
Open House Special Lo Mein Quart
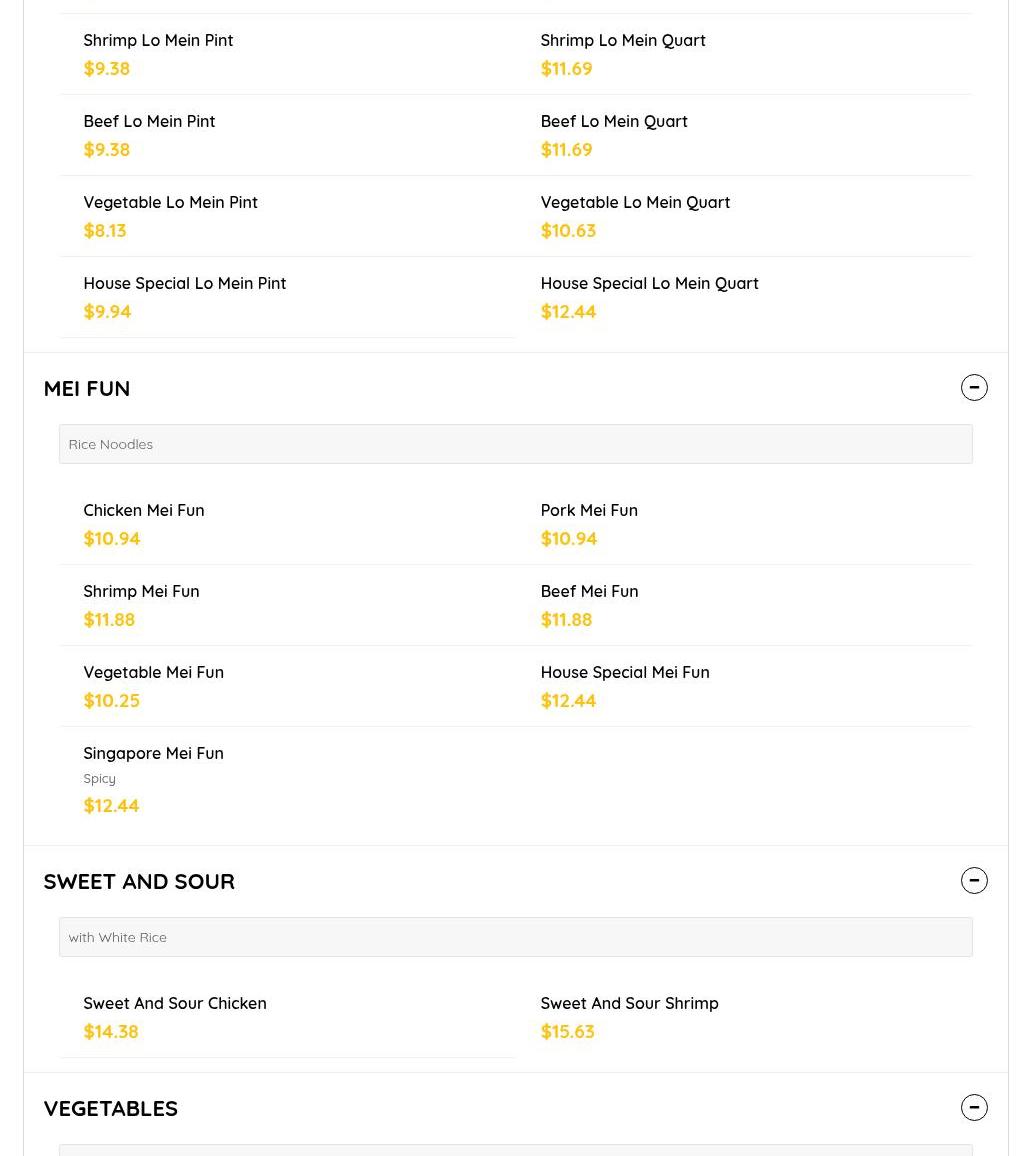click(649, 284)
